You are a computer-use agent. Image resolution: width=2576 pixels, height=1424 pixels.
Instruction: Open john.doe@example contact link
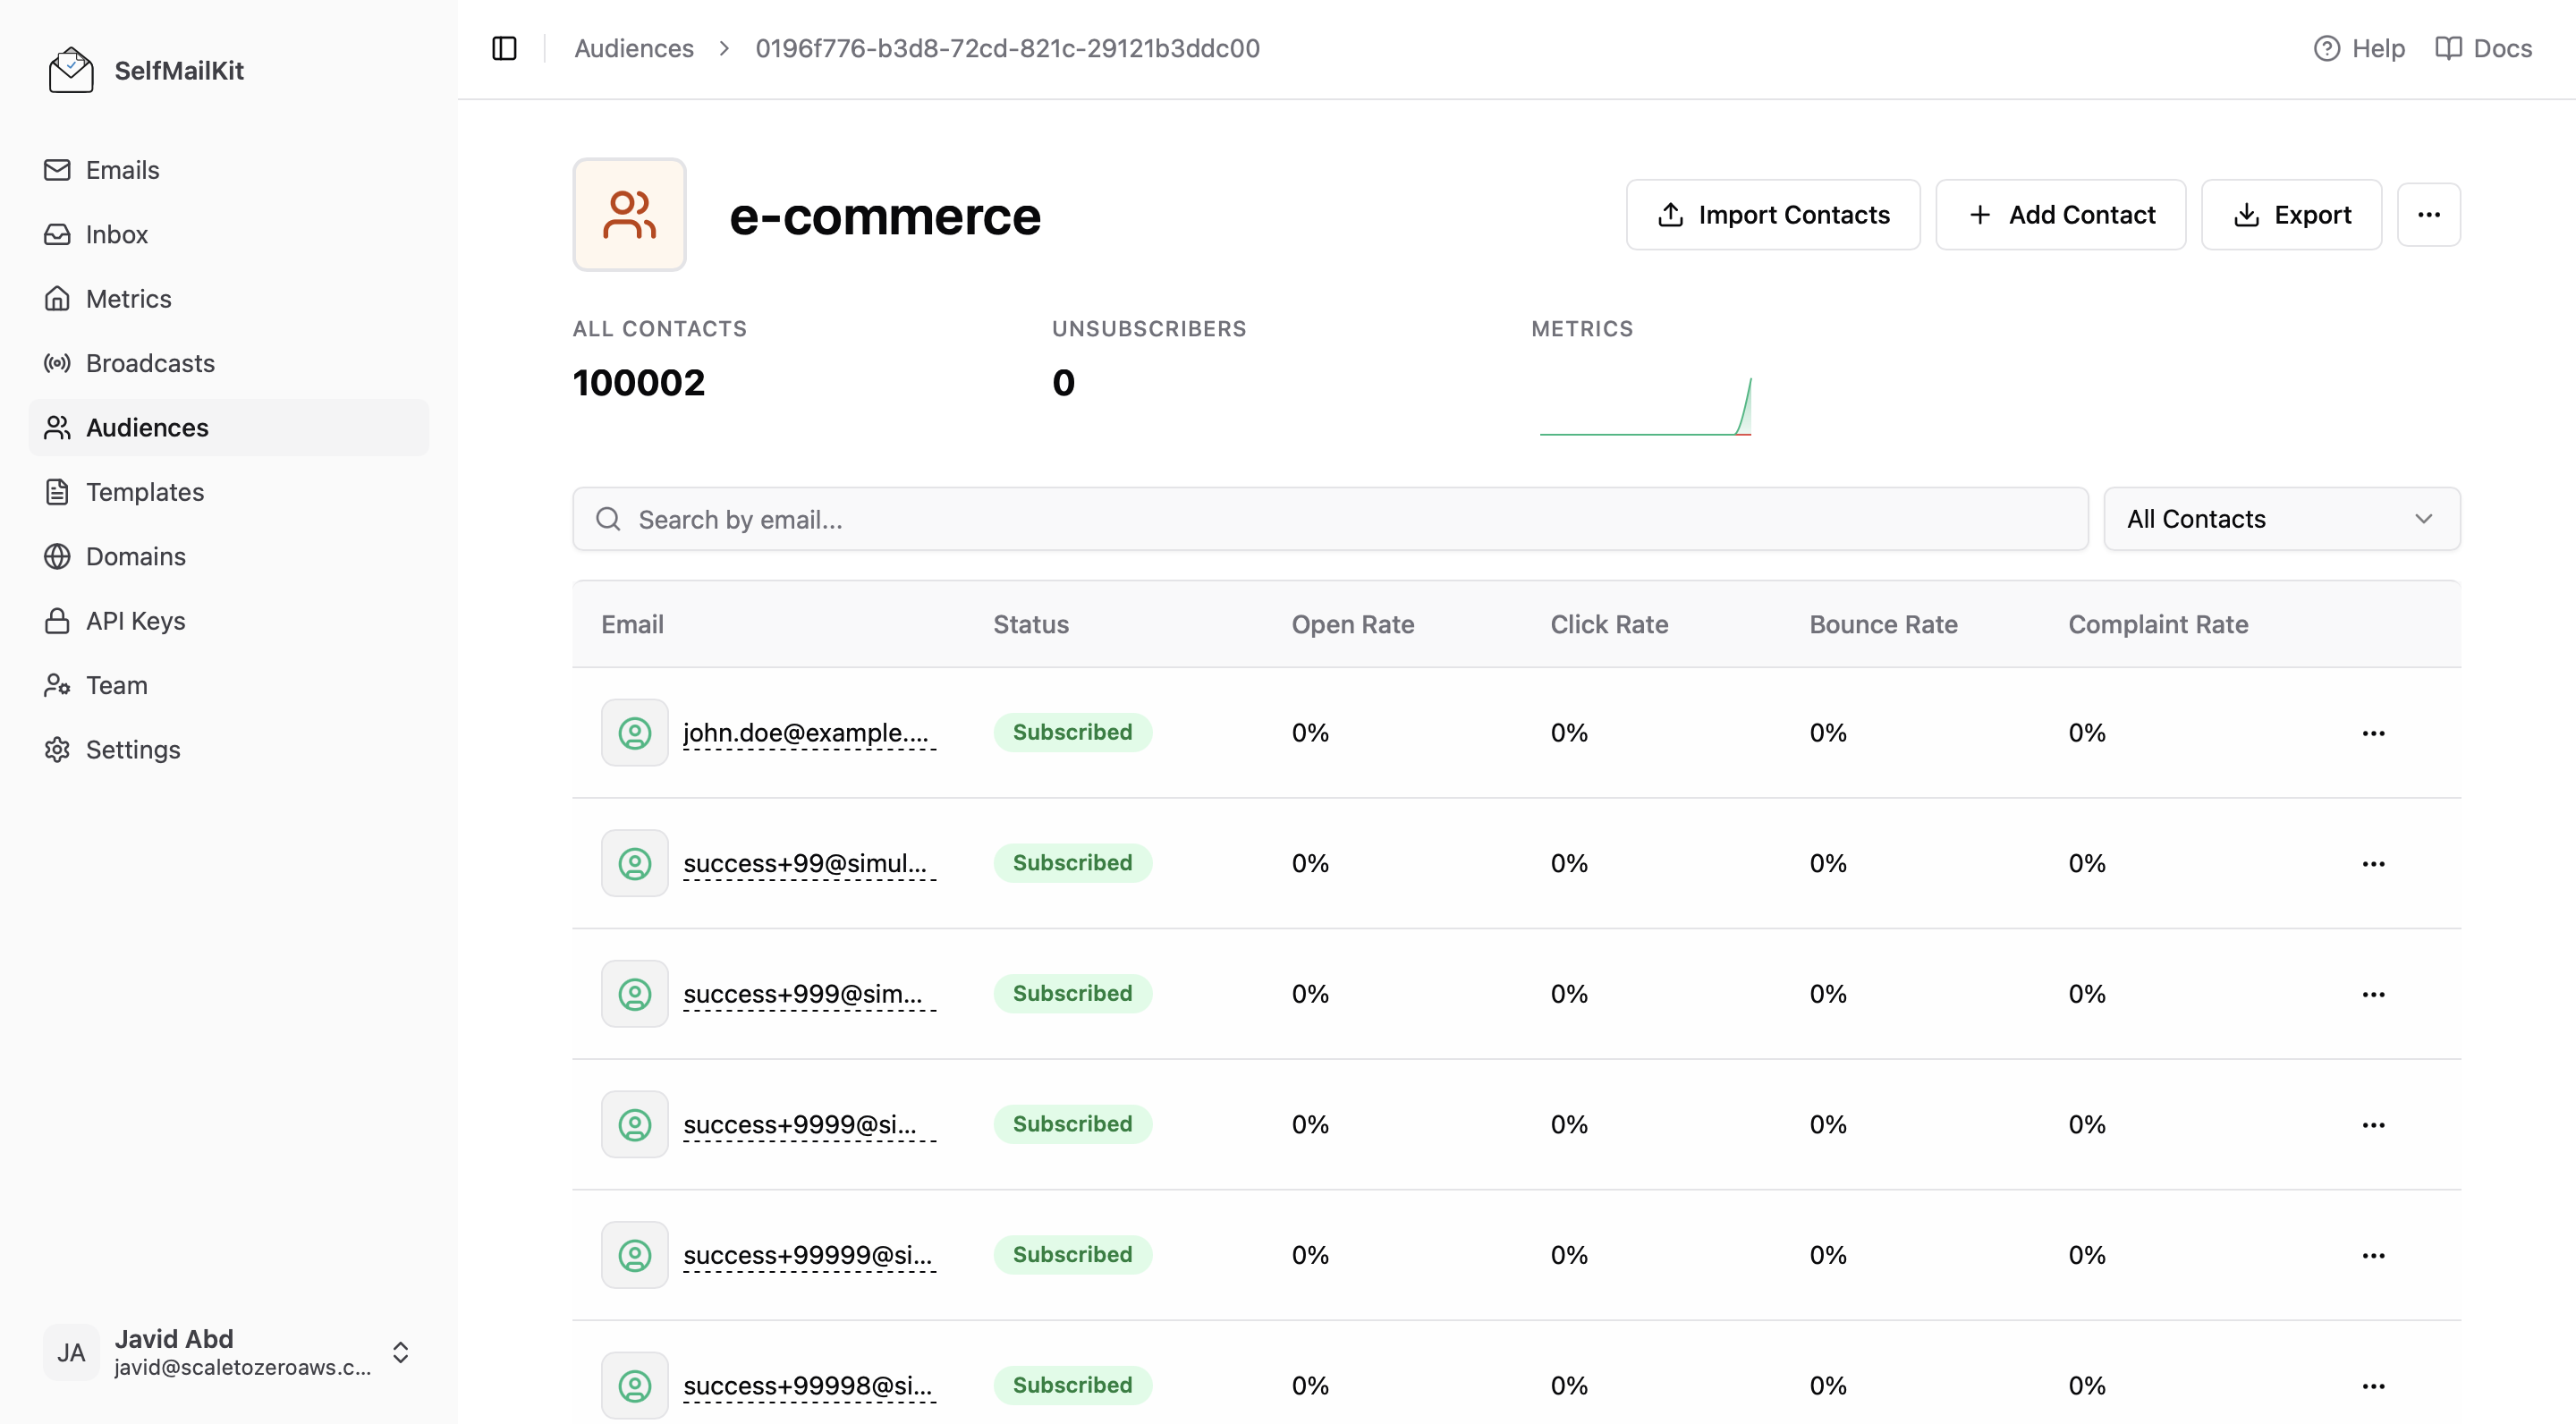coord(809,733)
